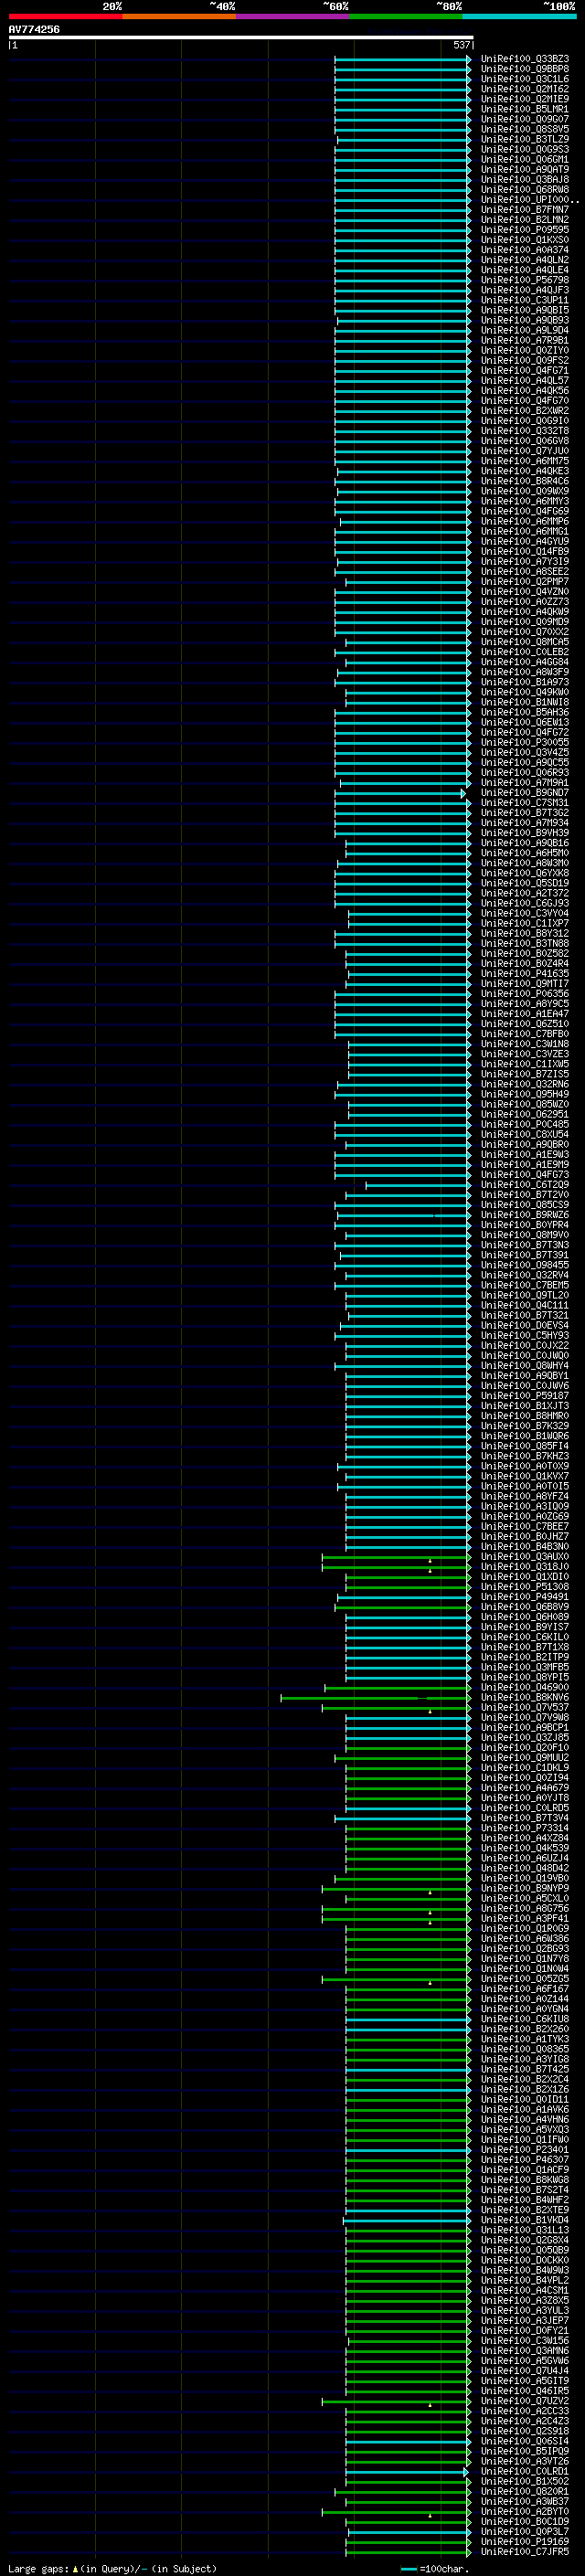This screenshot has height=2576, width=585.
Task: Open hit UniRef100_B3TLZ9
Action: tap(525, 139)
